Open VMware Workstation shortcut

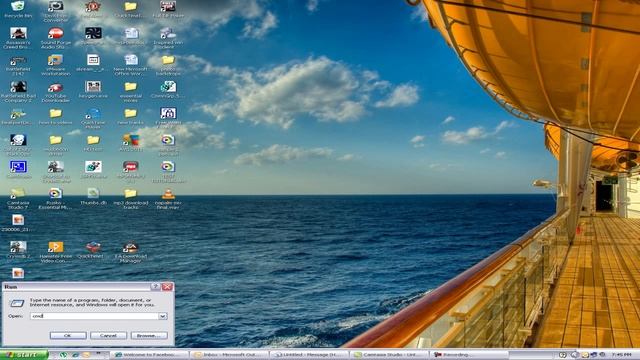[56, 65]
